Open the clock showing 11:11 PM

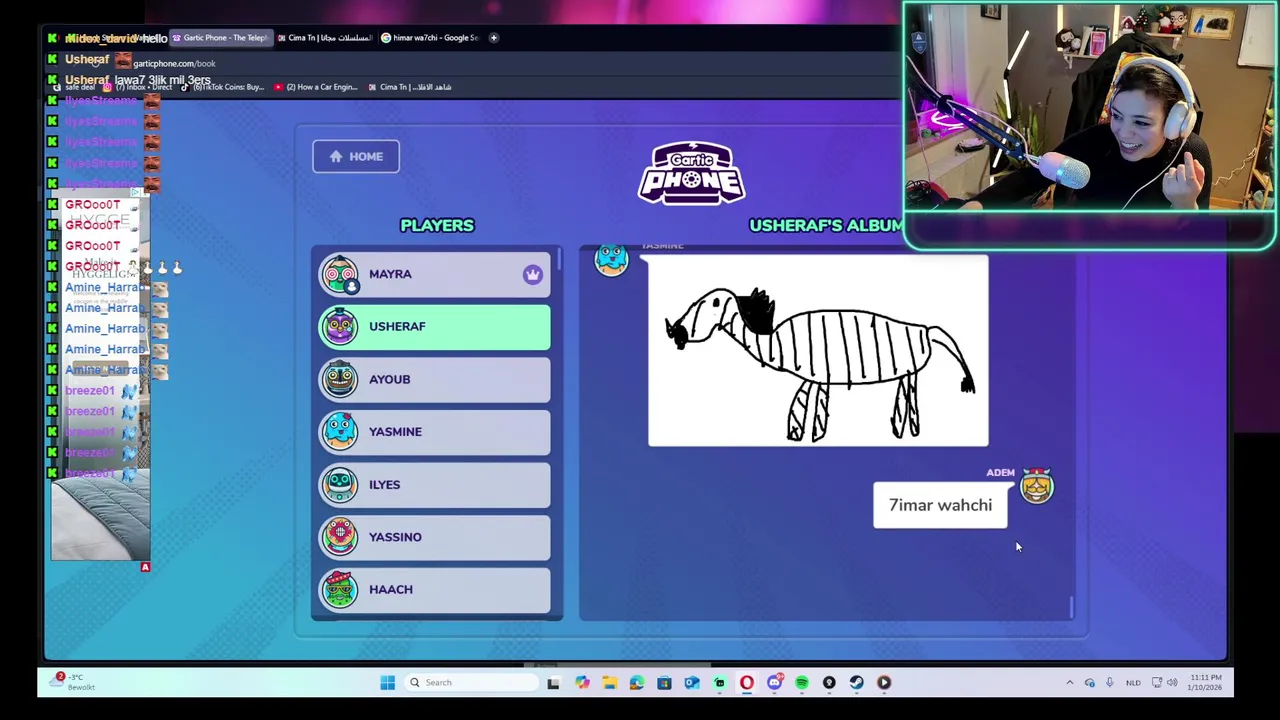click(x=1205, y=682)
